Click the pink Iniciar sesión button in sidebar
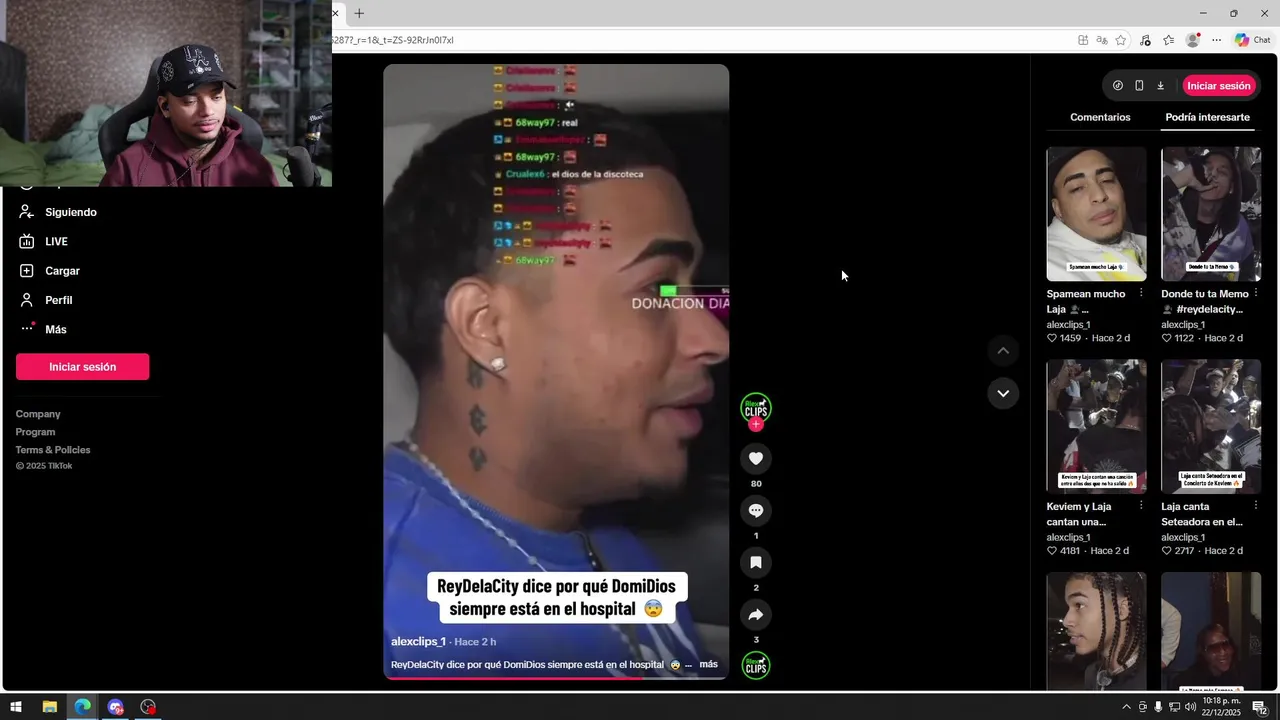The image size is (1280, 720). pos(83,367)
